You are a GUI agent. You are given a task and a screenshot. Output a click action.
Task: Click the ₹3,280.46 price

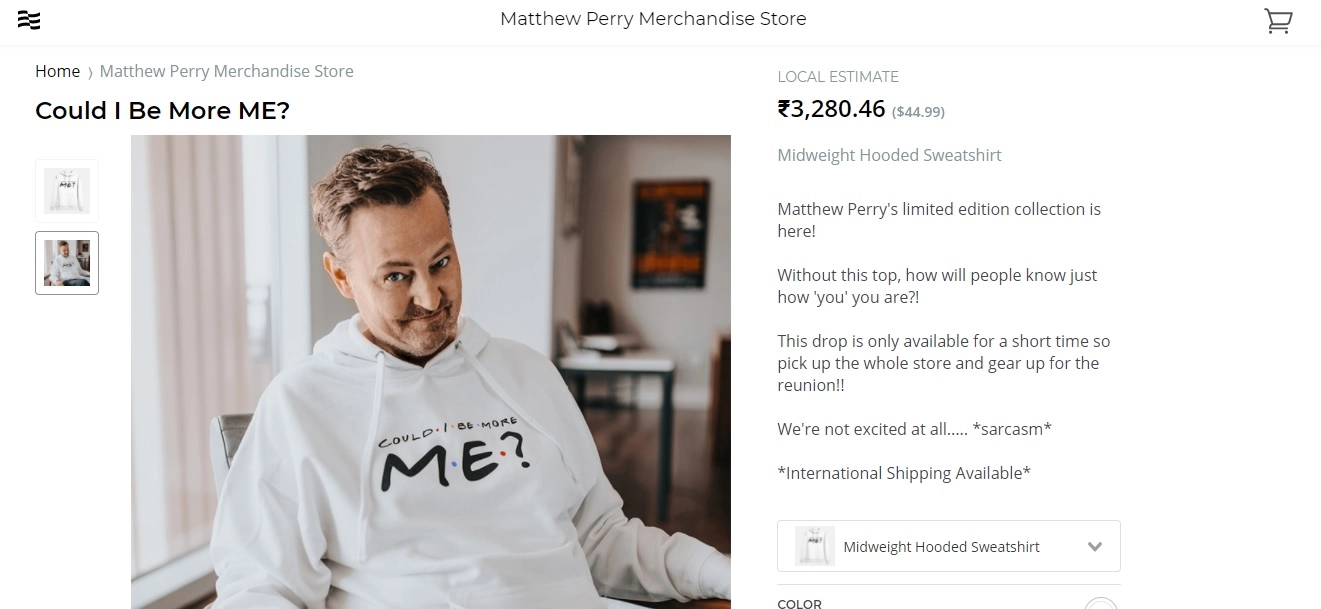[831, 108]
